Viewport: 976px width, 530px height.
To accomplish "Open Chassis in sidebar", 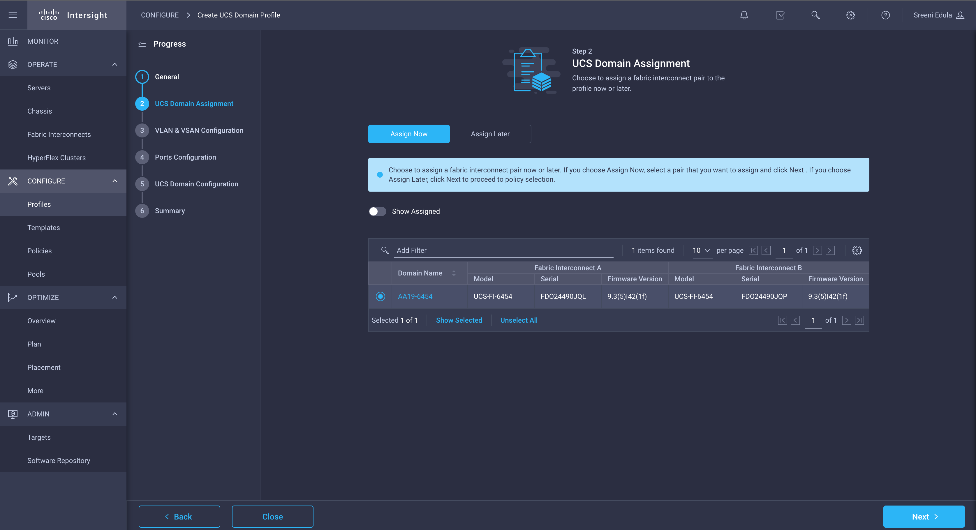I will [40, 111].
